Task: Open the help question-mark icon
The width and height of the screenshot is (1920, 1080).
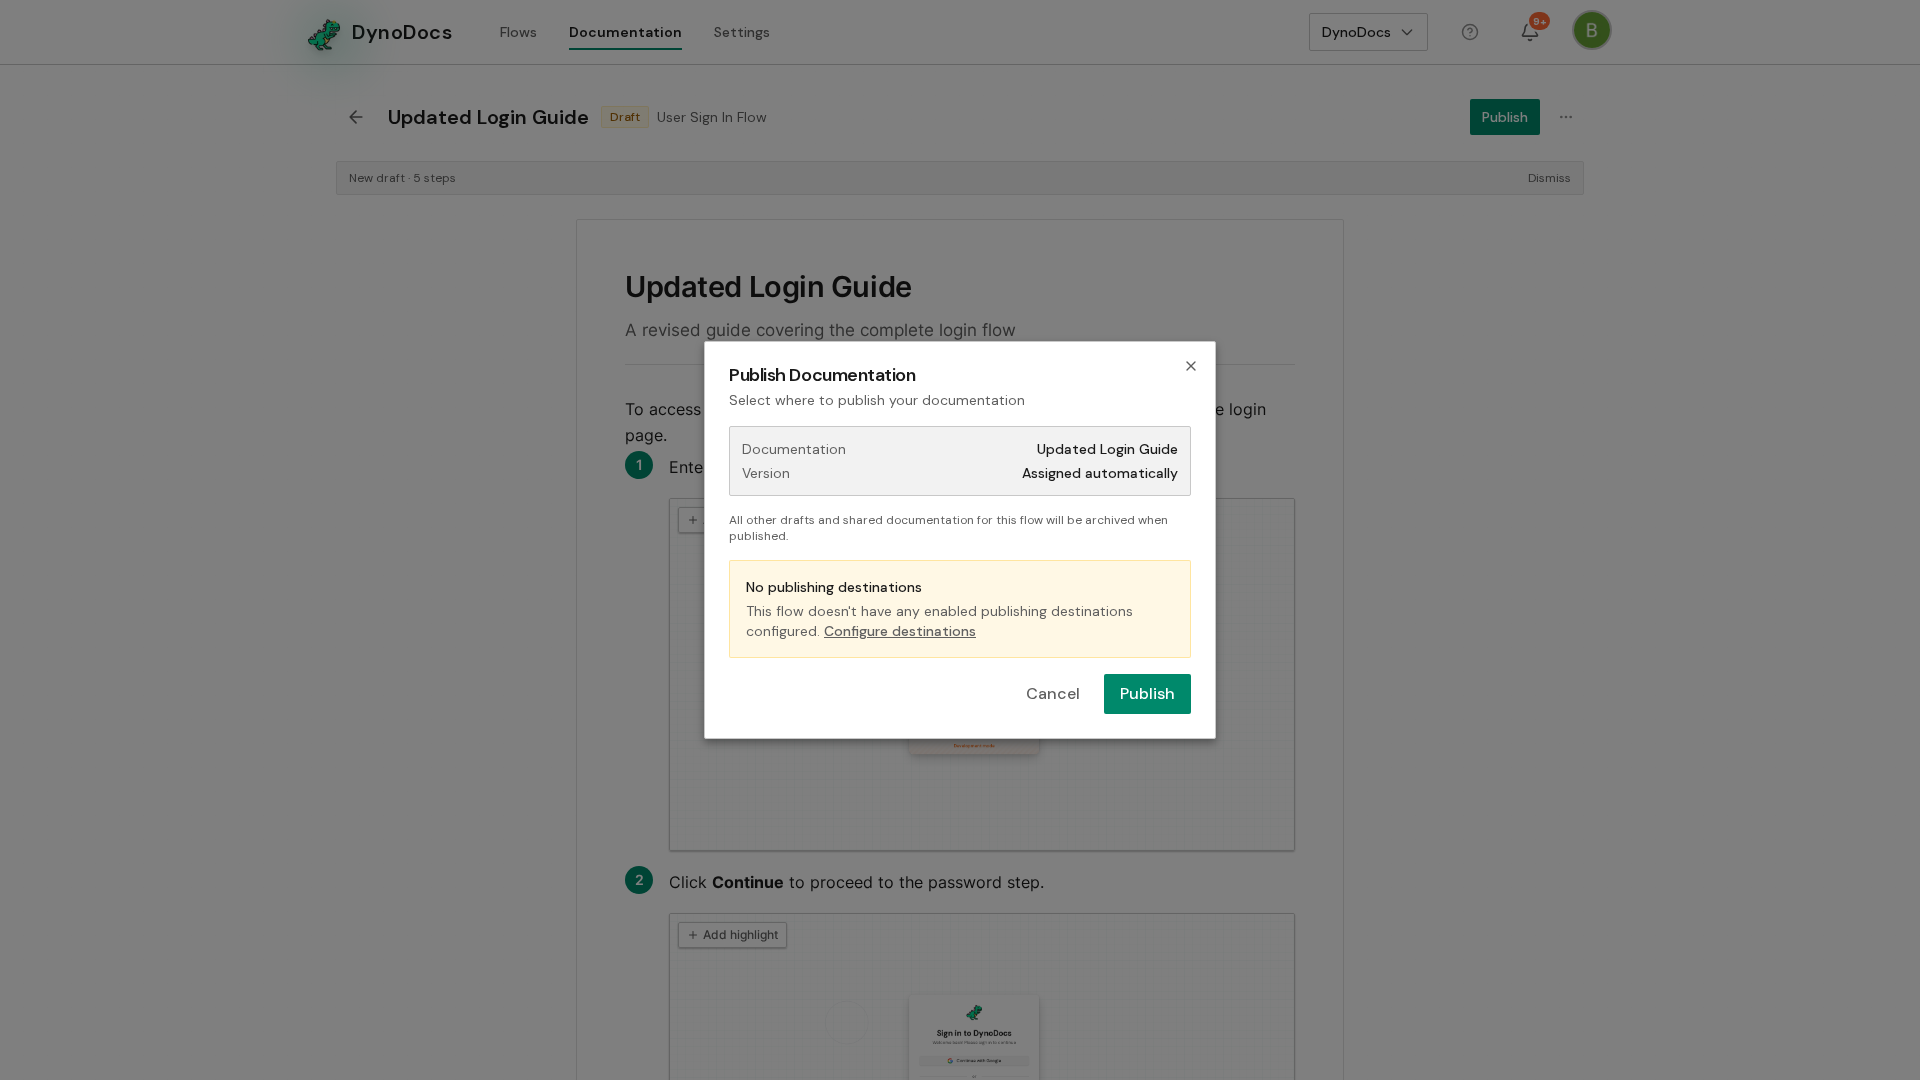Action: (1470, 32)
